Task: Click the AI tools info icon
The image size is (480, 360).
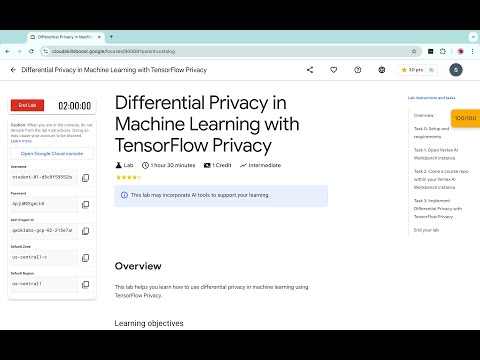Action: pyautogui.click(x=124, y=195)
